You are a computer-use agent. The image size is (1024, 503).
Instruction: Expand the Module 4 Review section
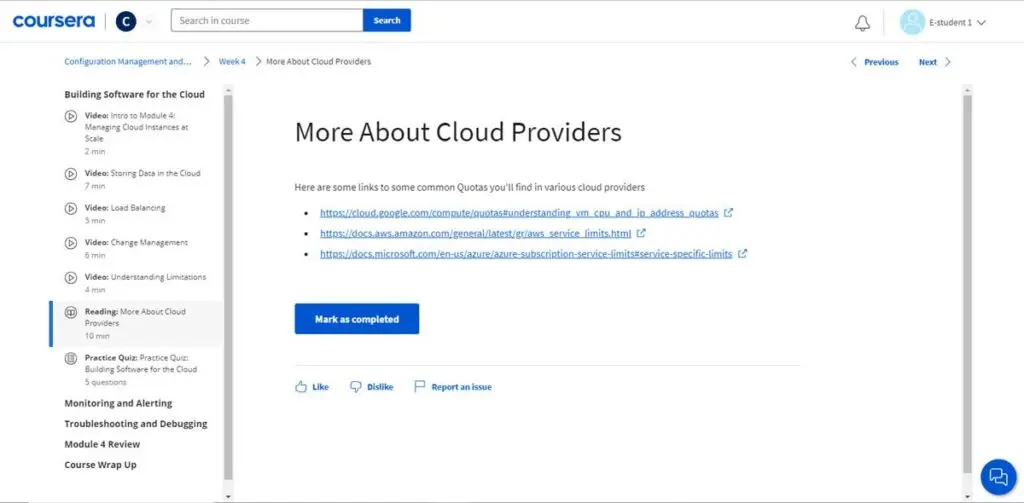(x=102, y=444)
